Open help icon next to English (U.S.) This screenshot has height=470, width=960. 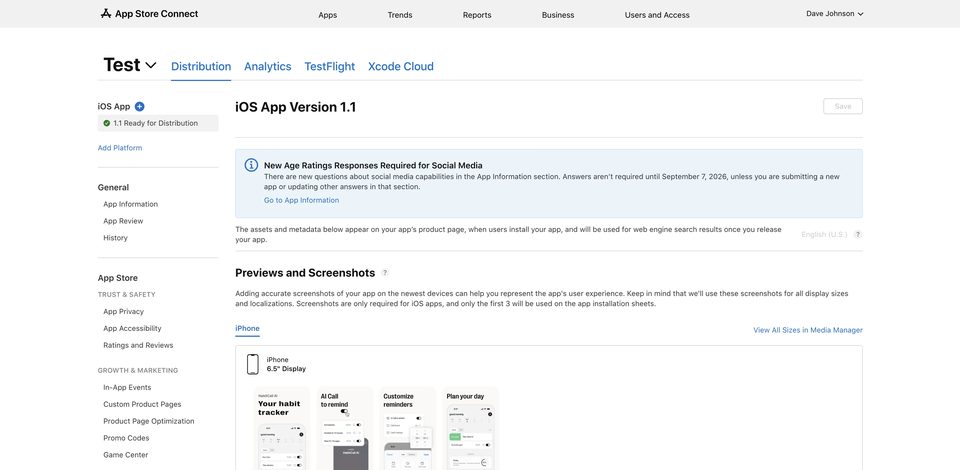click(x=858, y=234)
